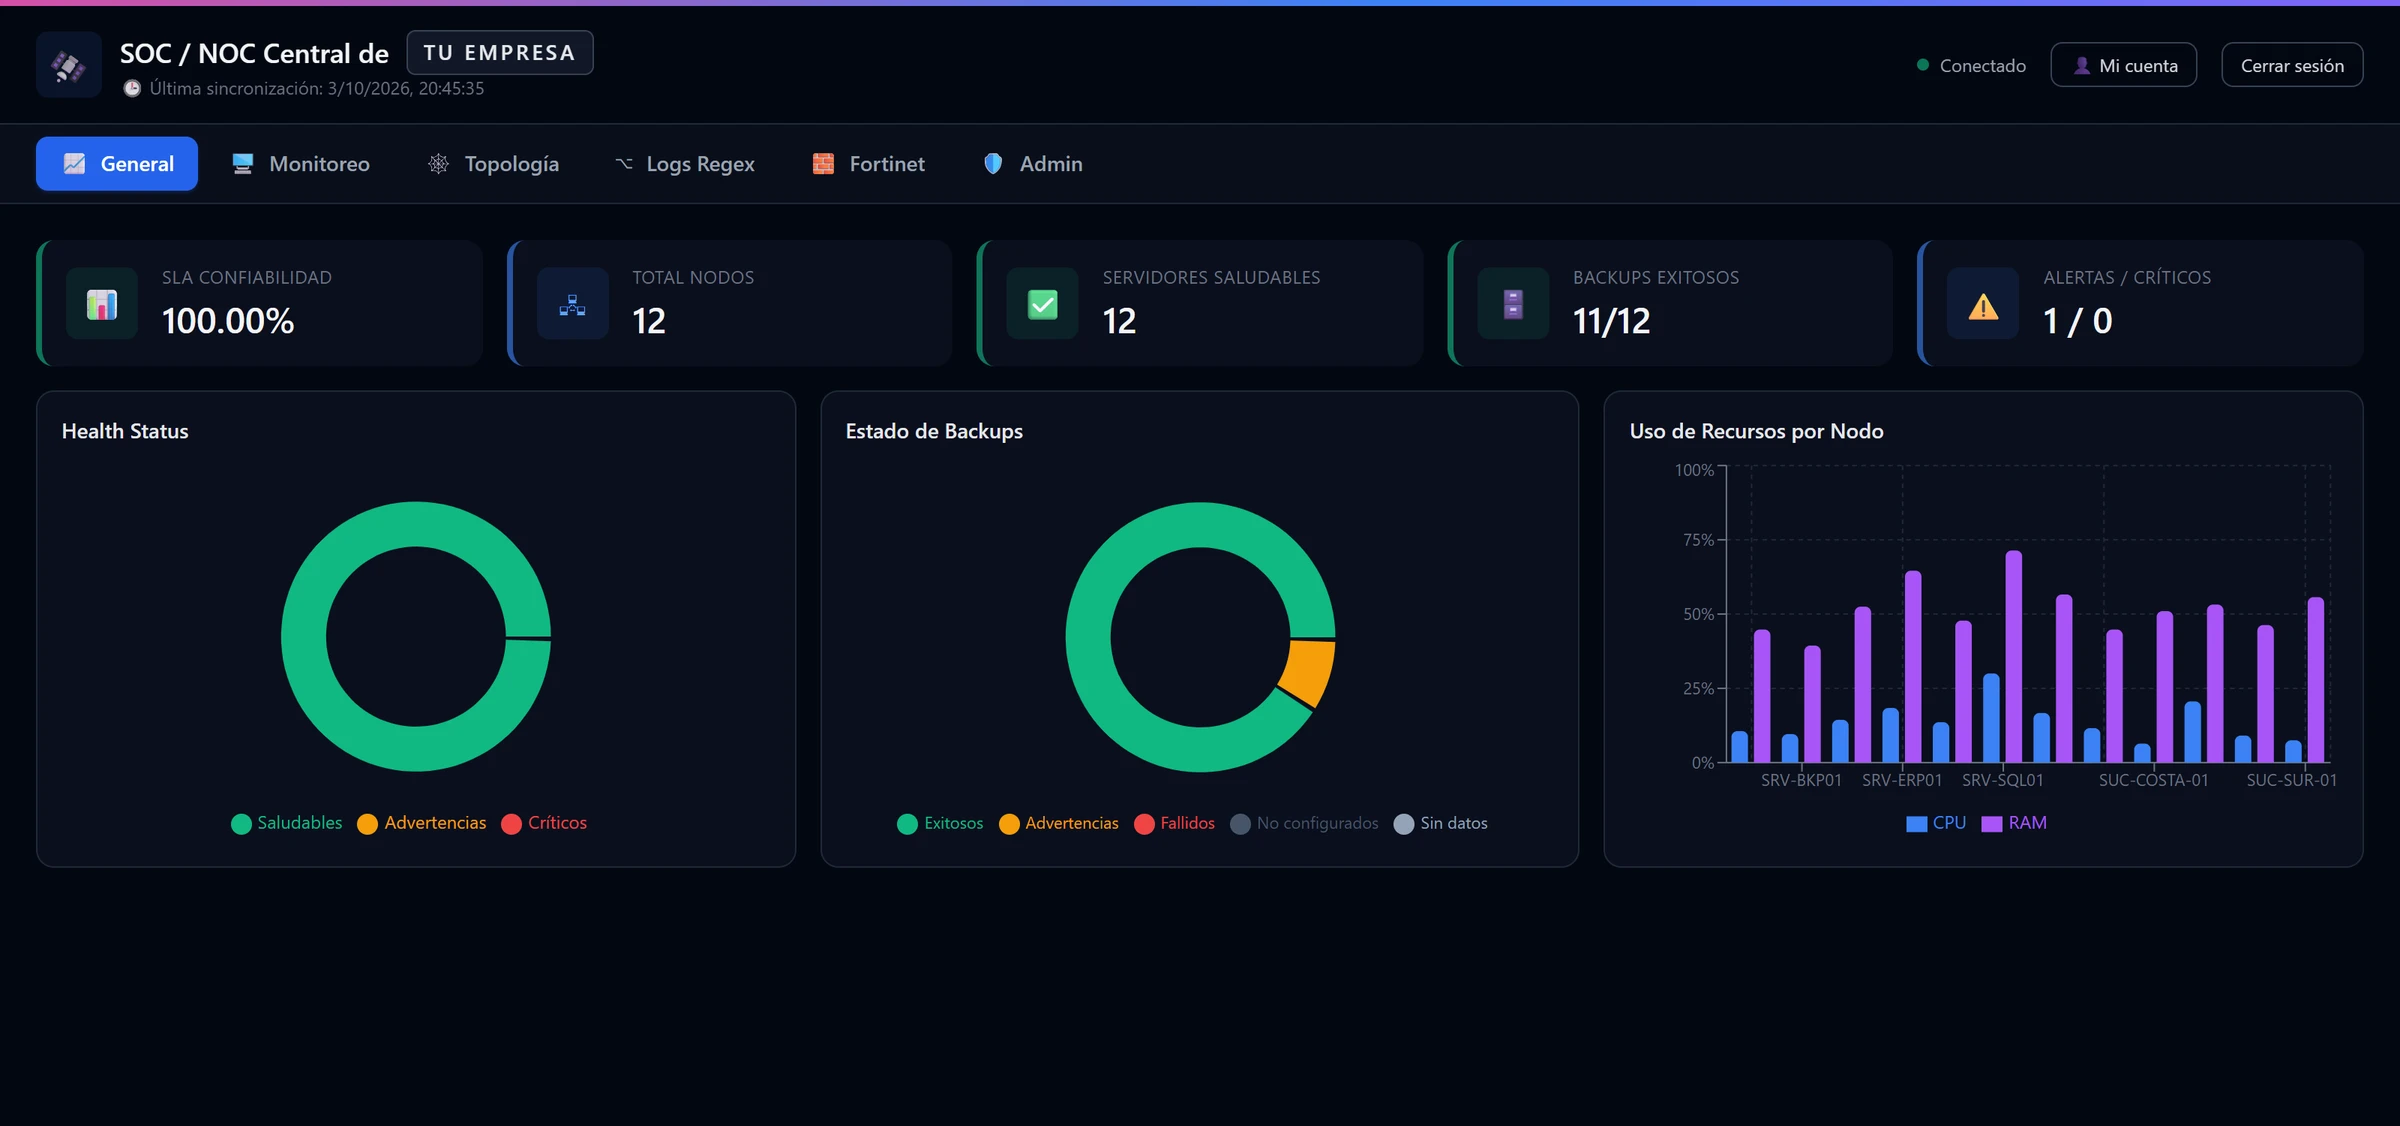Toggle the CPU series legend
This screenshot has height=1126, width=2400.
1936,823
